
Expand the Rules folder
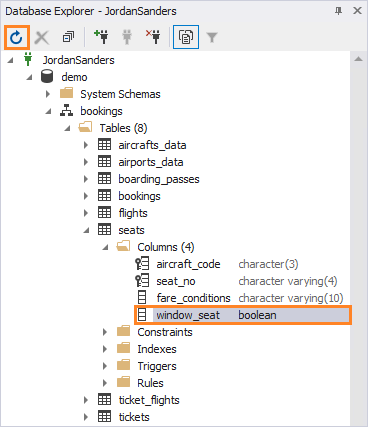[105, 383]
